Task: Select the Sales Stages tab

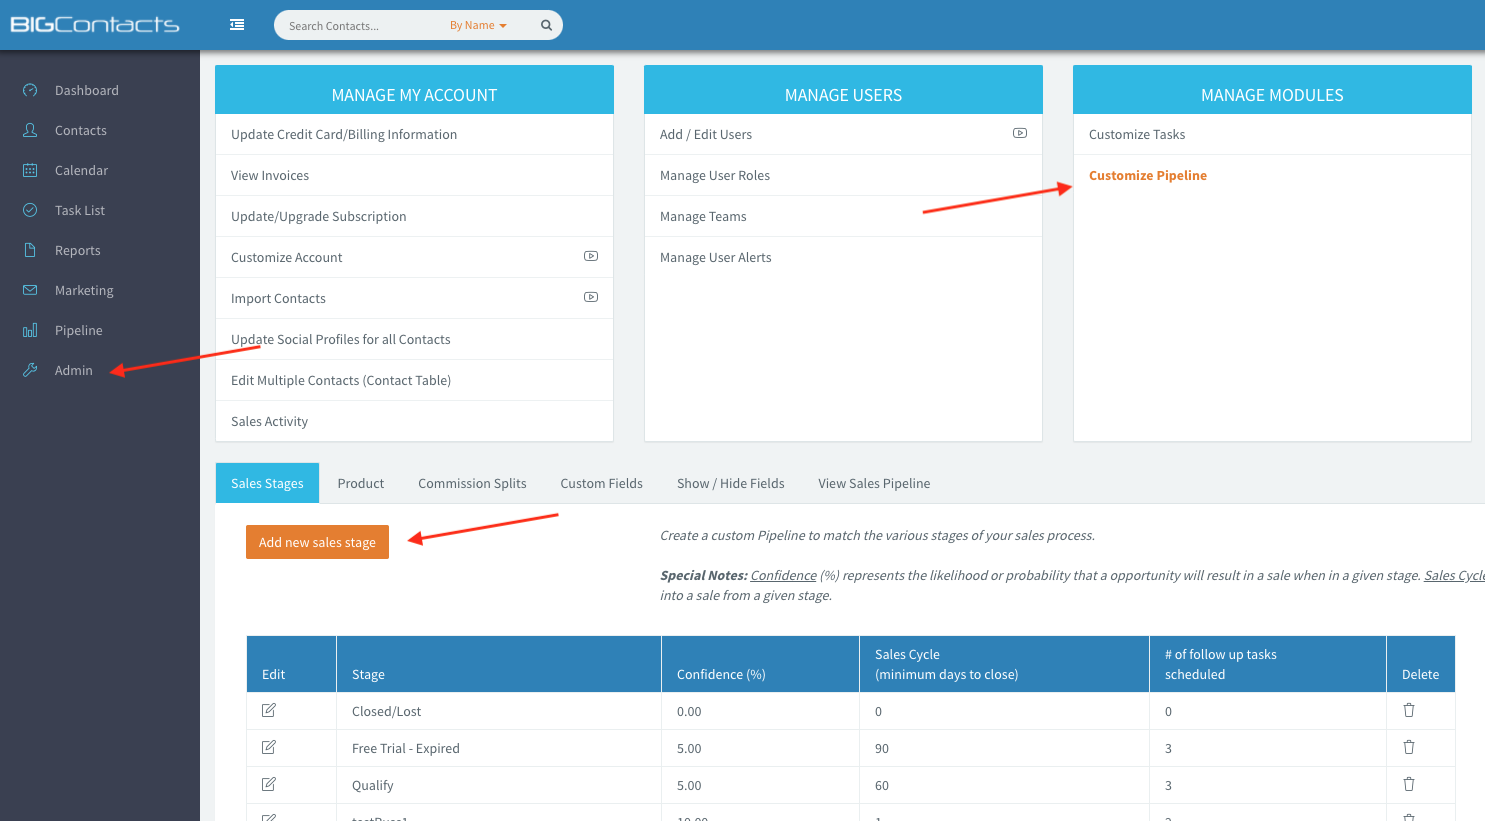Action: pos(267,483)
